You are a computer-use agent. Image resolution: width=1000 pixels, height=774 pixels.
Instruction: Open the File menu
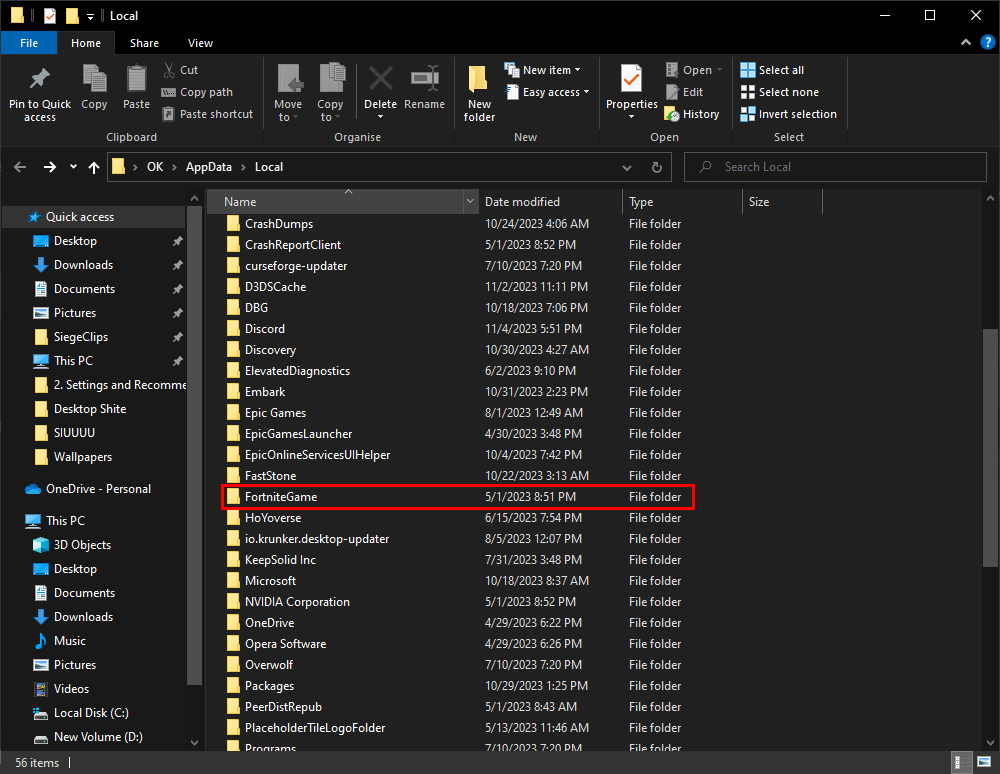tap(29, 43)
